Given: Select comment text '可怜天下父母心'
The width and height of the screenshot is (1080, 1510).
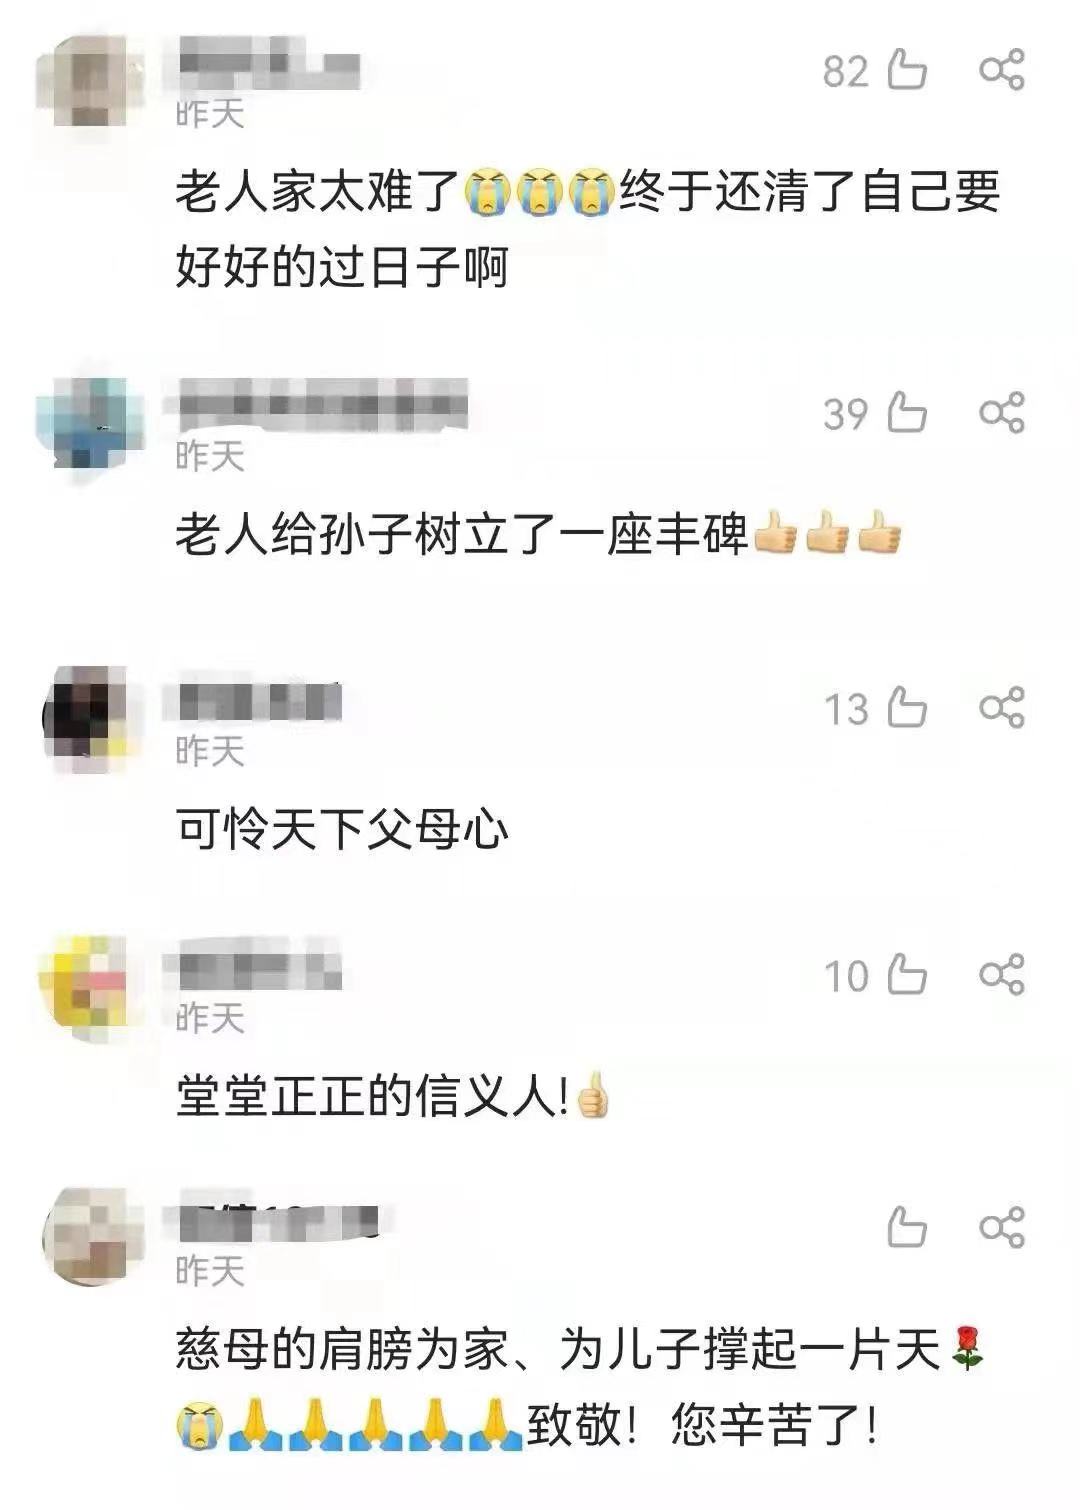Looking at the screenshot, I should pos(342,830).
